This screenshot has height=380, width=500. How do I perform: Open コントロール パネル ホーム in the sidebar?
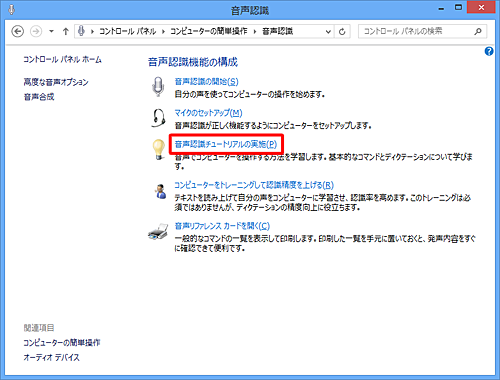pos(62,60)
